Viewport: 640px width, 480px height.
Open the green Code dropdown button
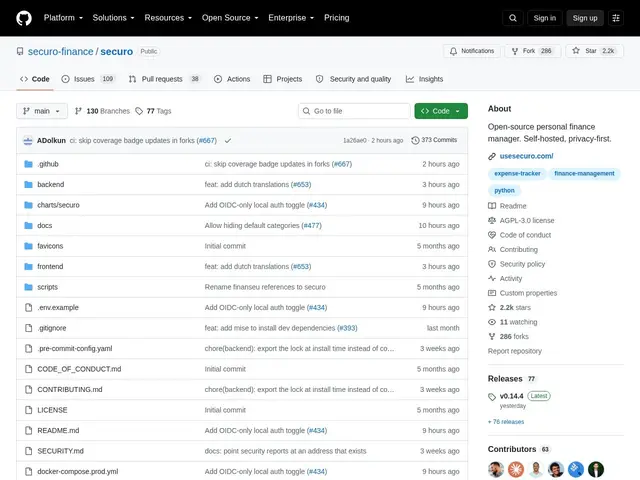tap(441, 111)
